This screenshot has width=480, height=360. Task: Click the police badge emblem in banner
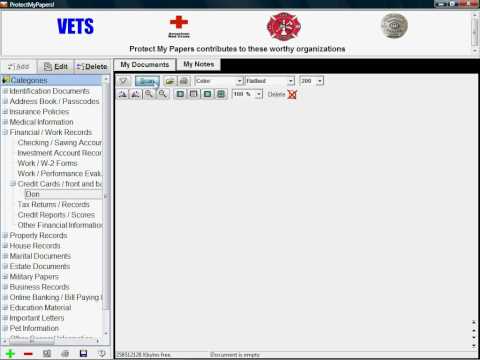pyautogui.click(x=394, y=26)
